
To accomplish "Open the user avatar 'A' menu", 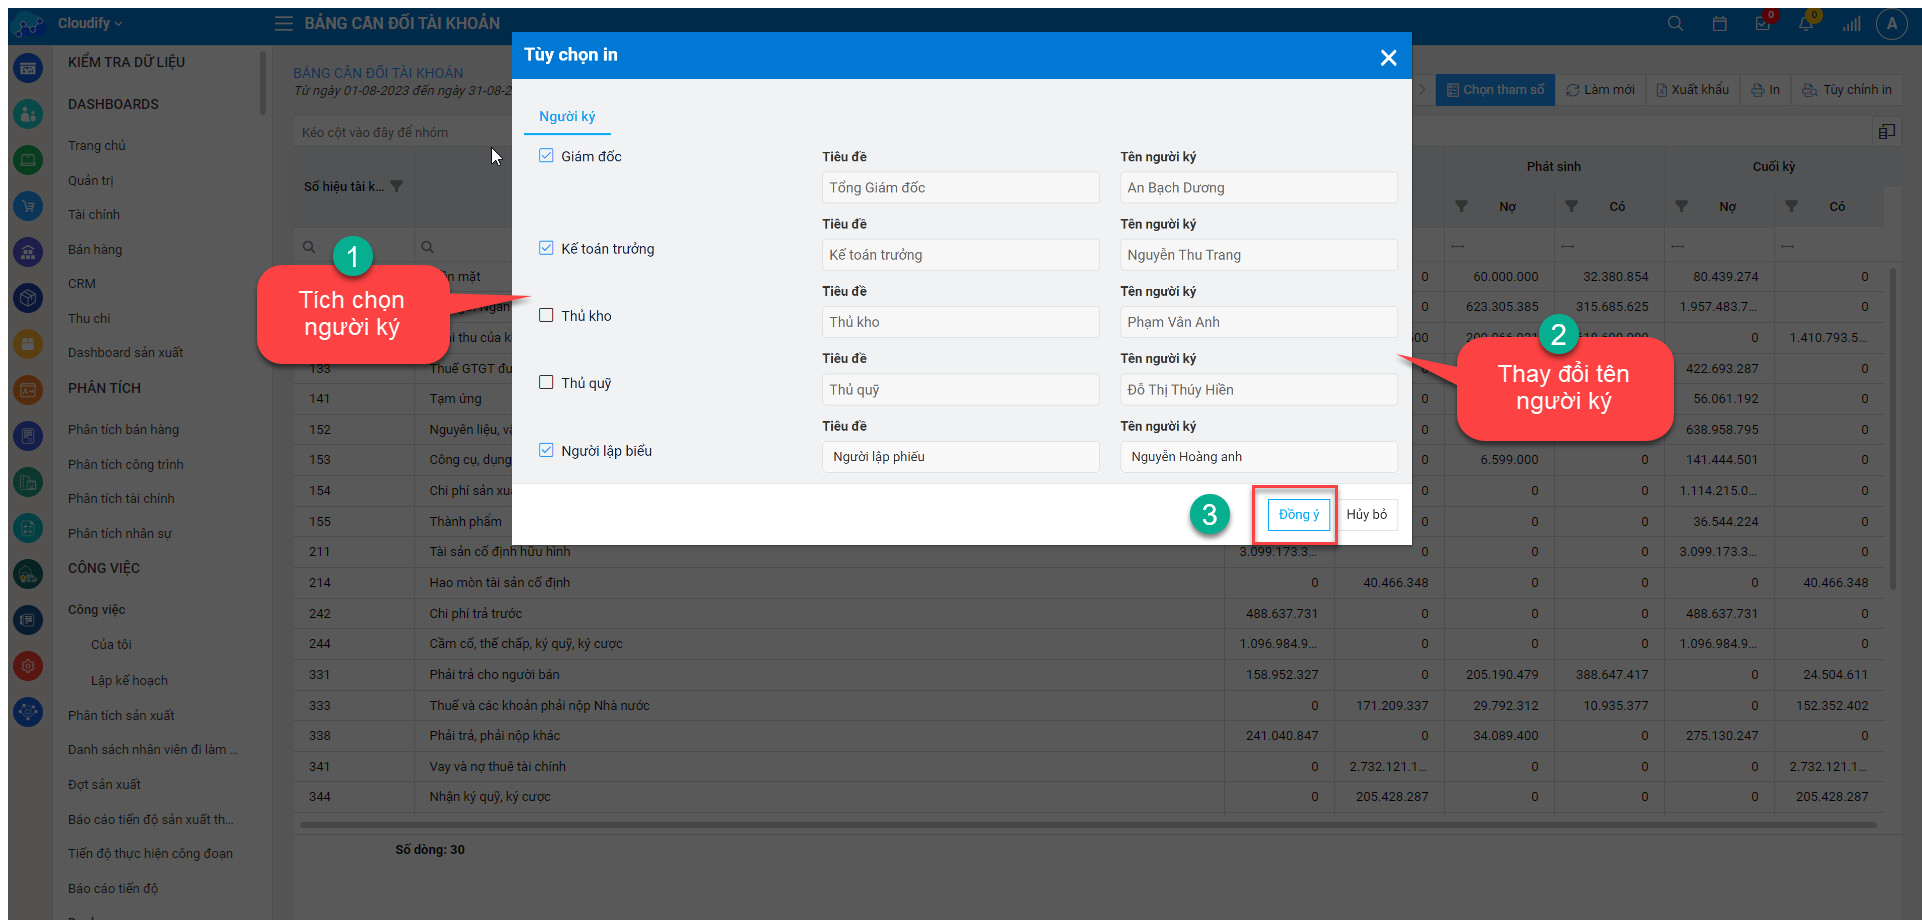I will (1892, 24).
